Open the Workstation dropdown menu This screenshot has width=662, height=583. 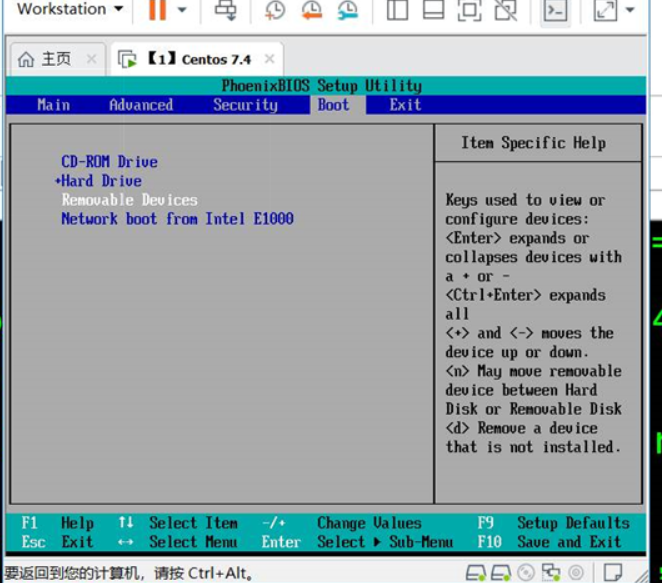pos(70,8)
